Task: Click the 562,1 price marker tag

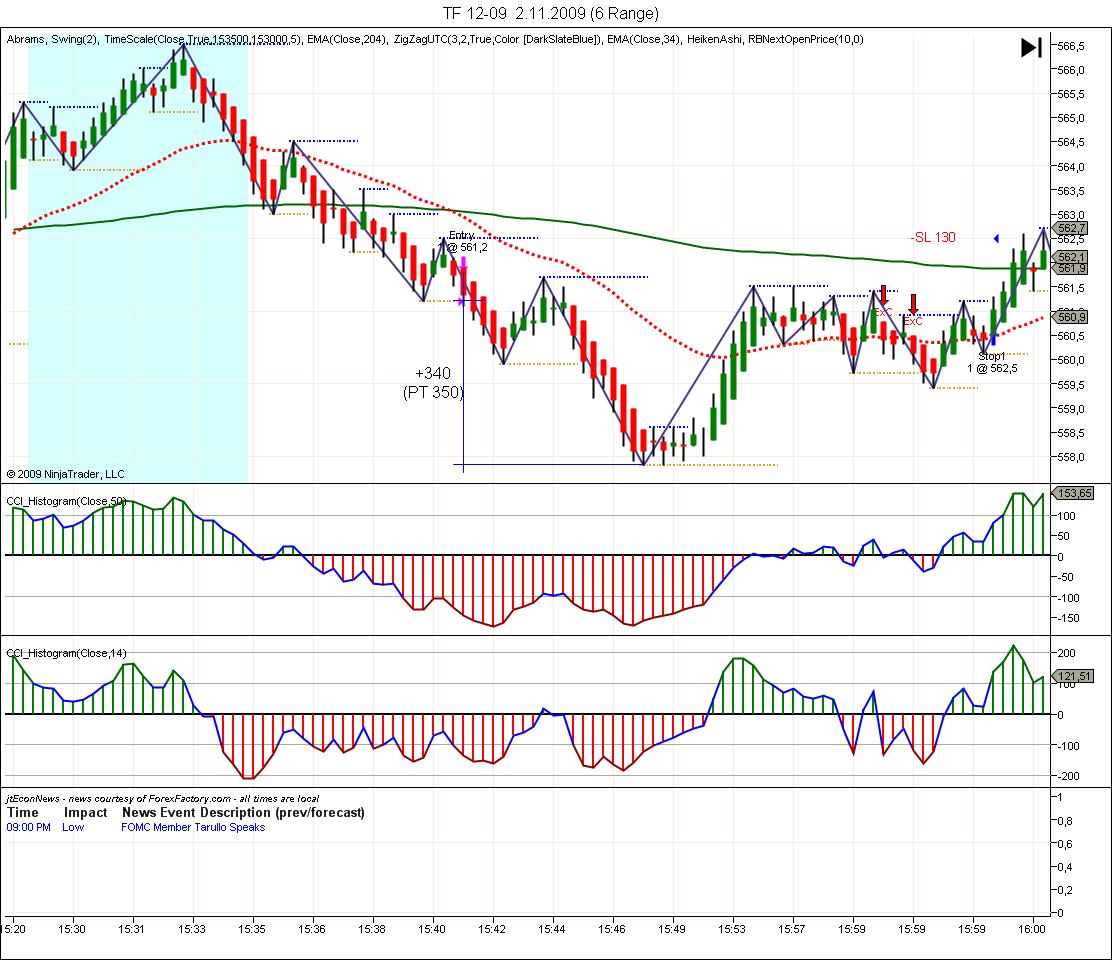Action: pos(1071,257)
